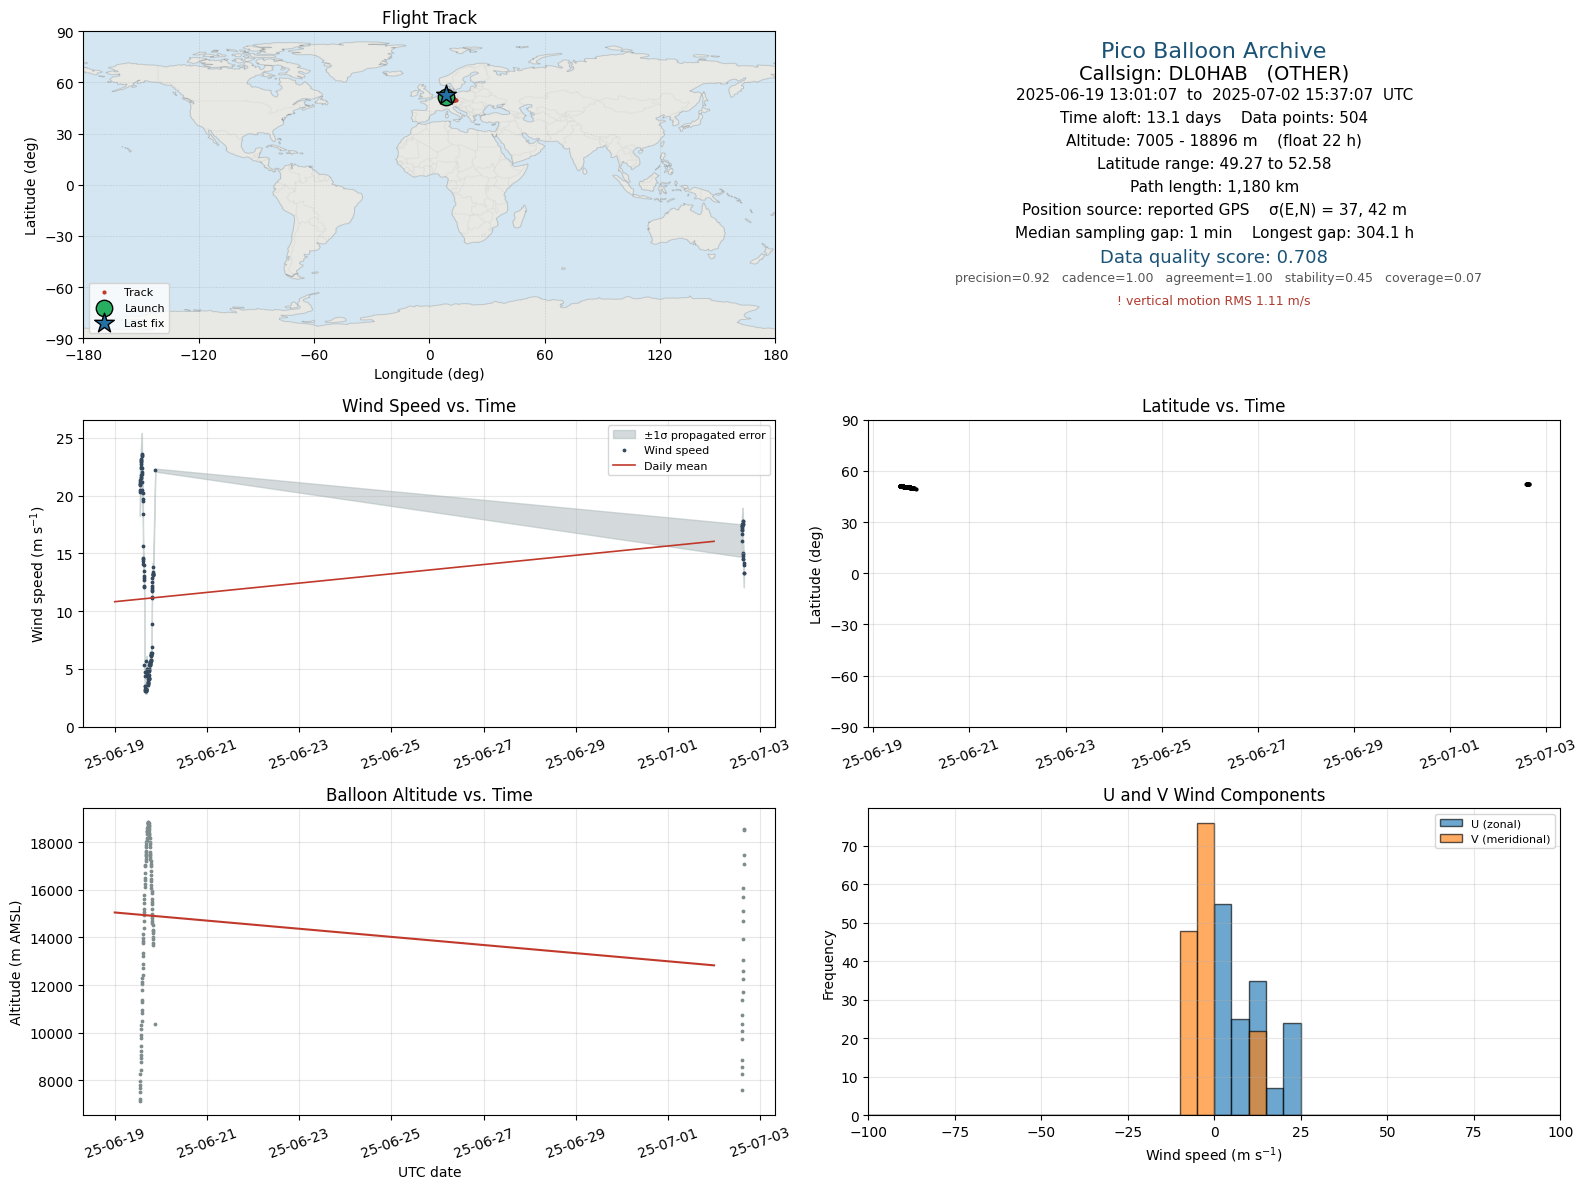Click the "Pico Balloon Archive" heading
The height and width of the screenshot is (1189, 1587).
click(x=1213, y=51)
